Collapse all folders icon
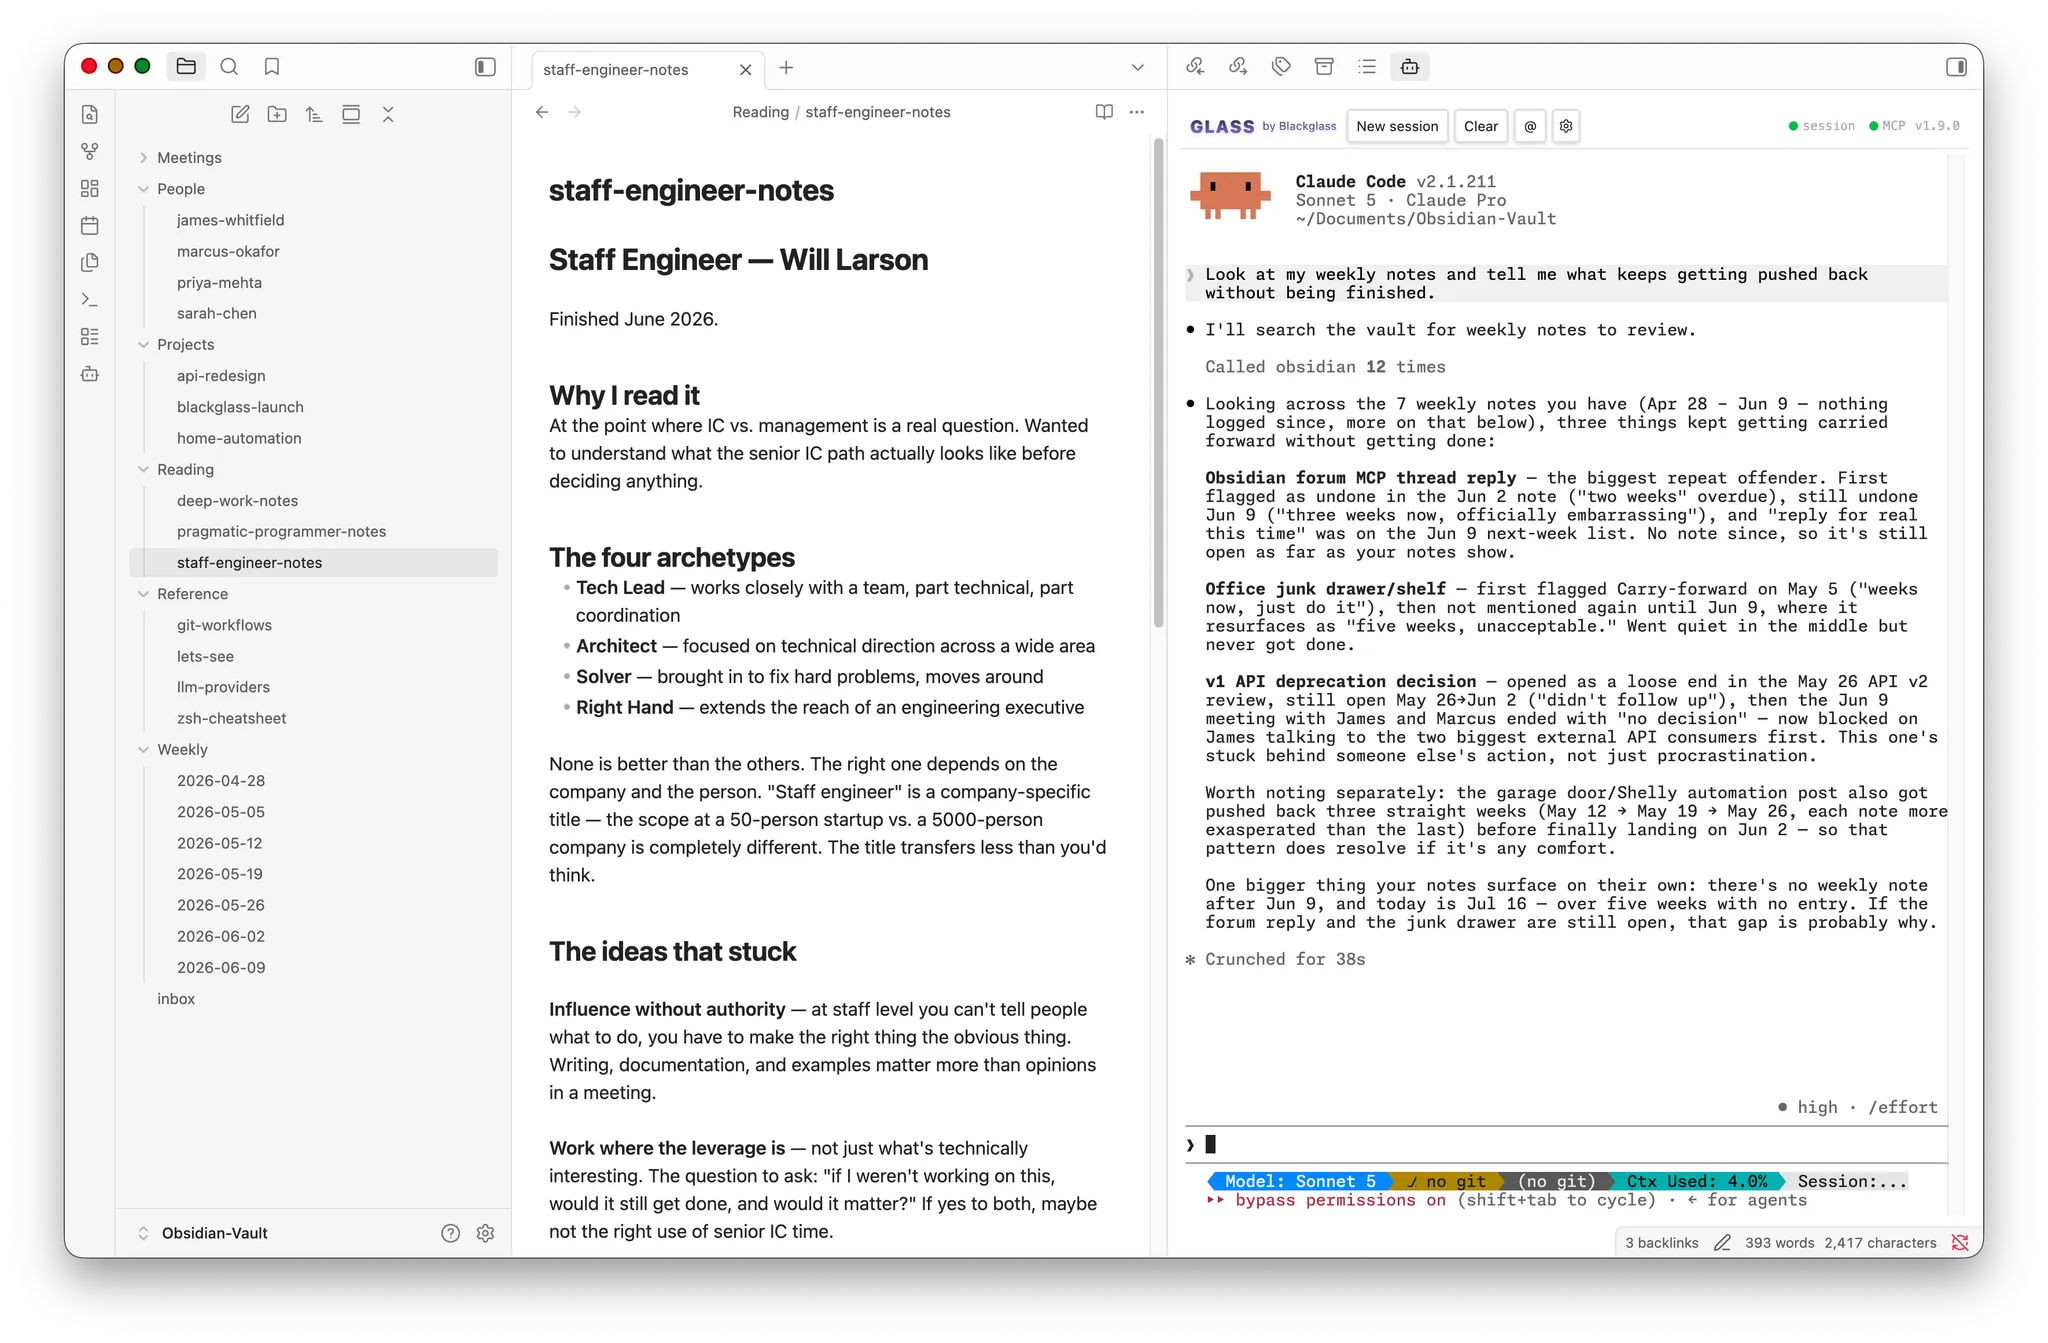2048x1343 pixels. (x=388, y=114)
